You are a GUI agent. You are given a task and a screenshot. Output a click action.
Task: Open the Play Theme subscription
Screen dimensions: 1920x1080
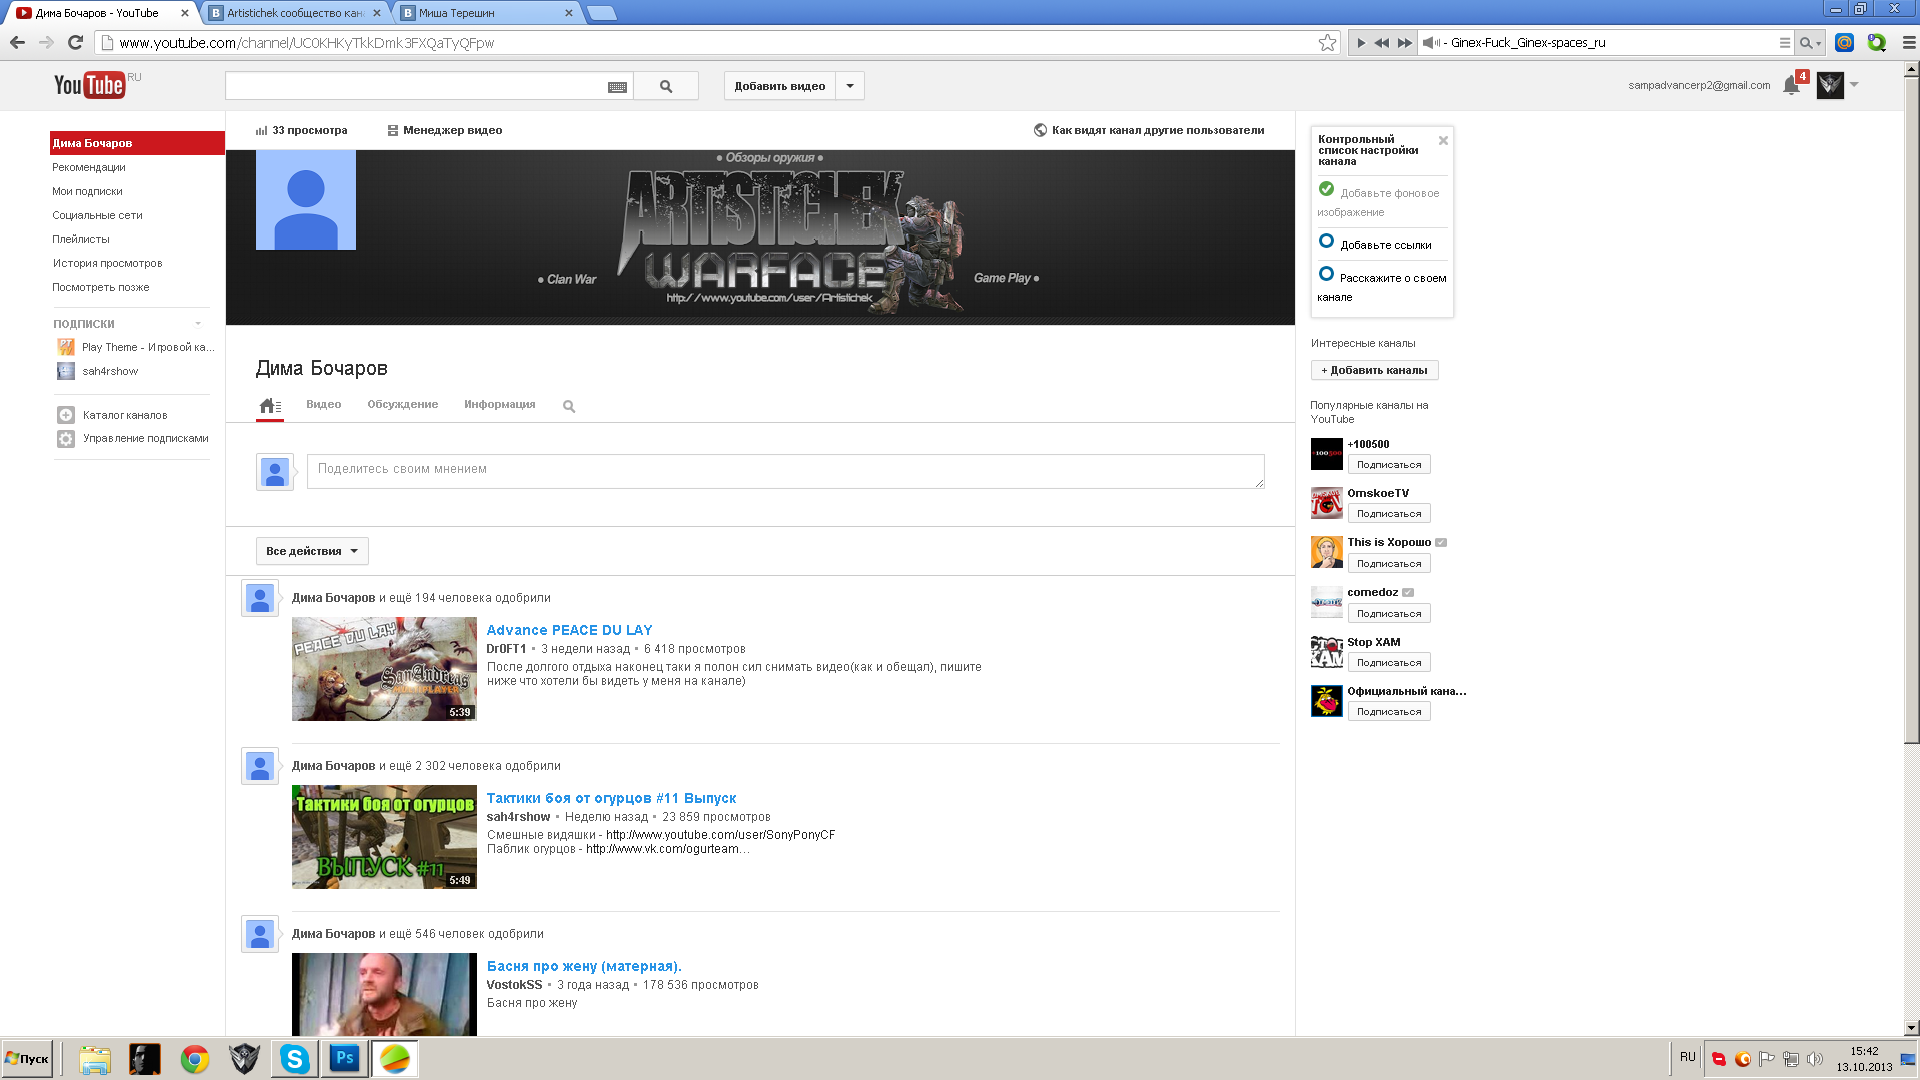click(136, 347)
